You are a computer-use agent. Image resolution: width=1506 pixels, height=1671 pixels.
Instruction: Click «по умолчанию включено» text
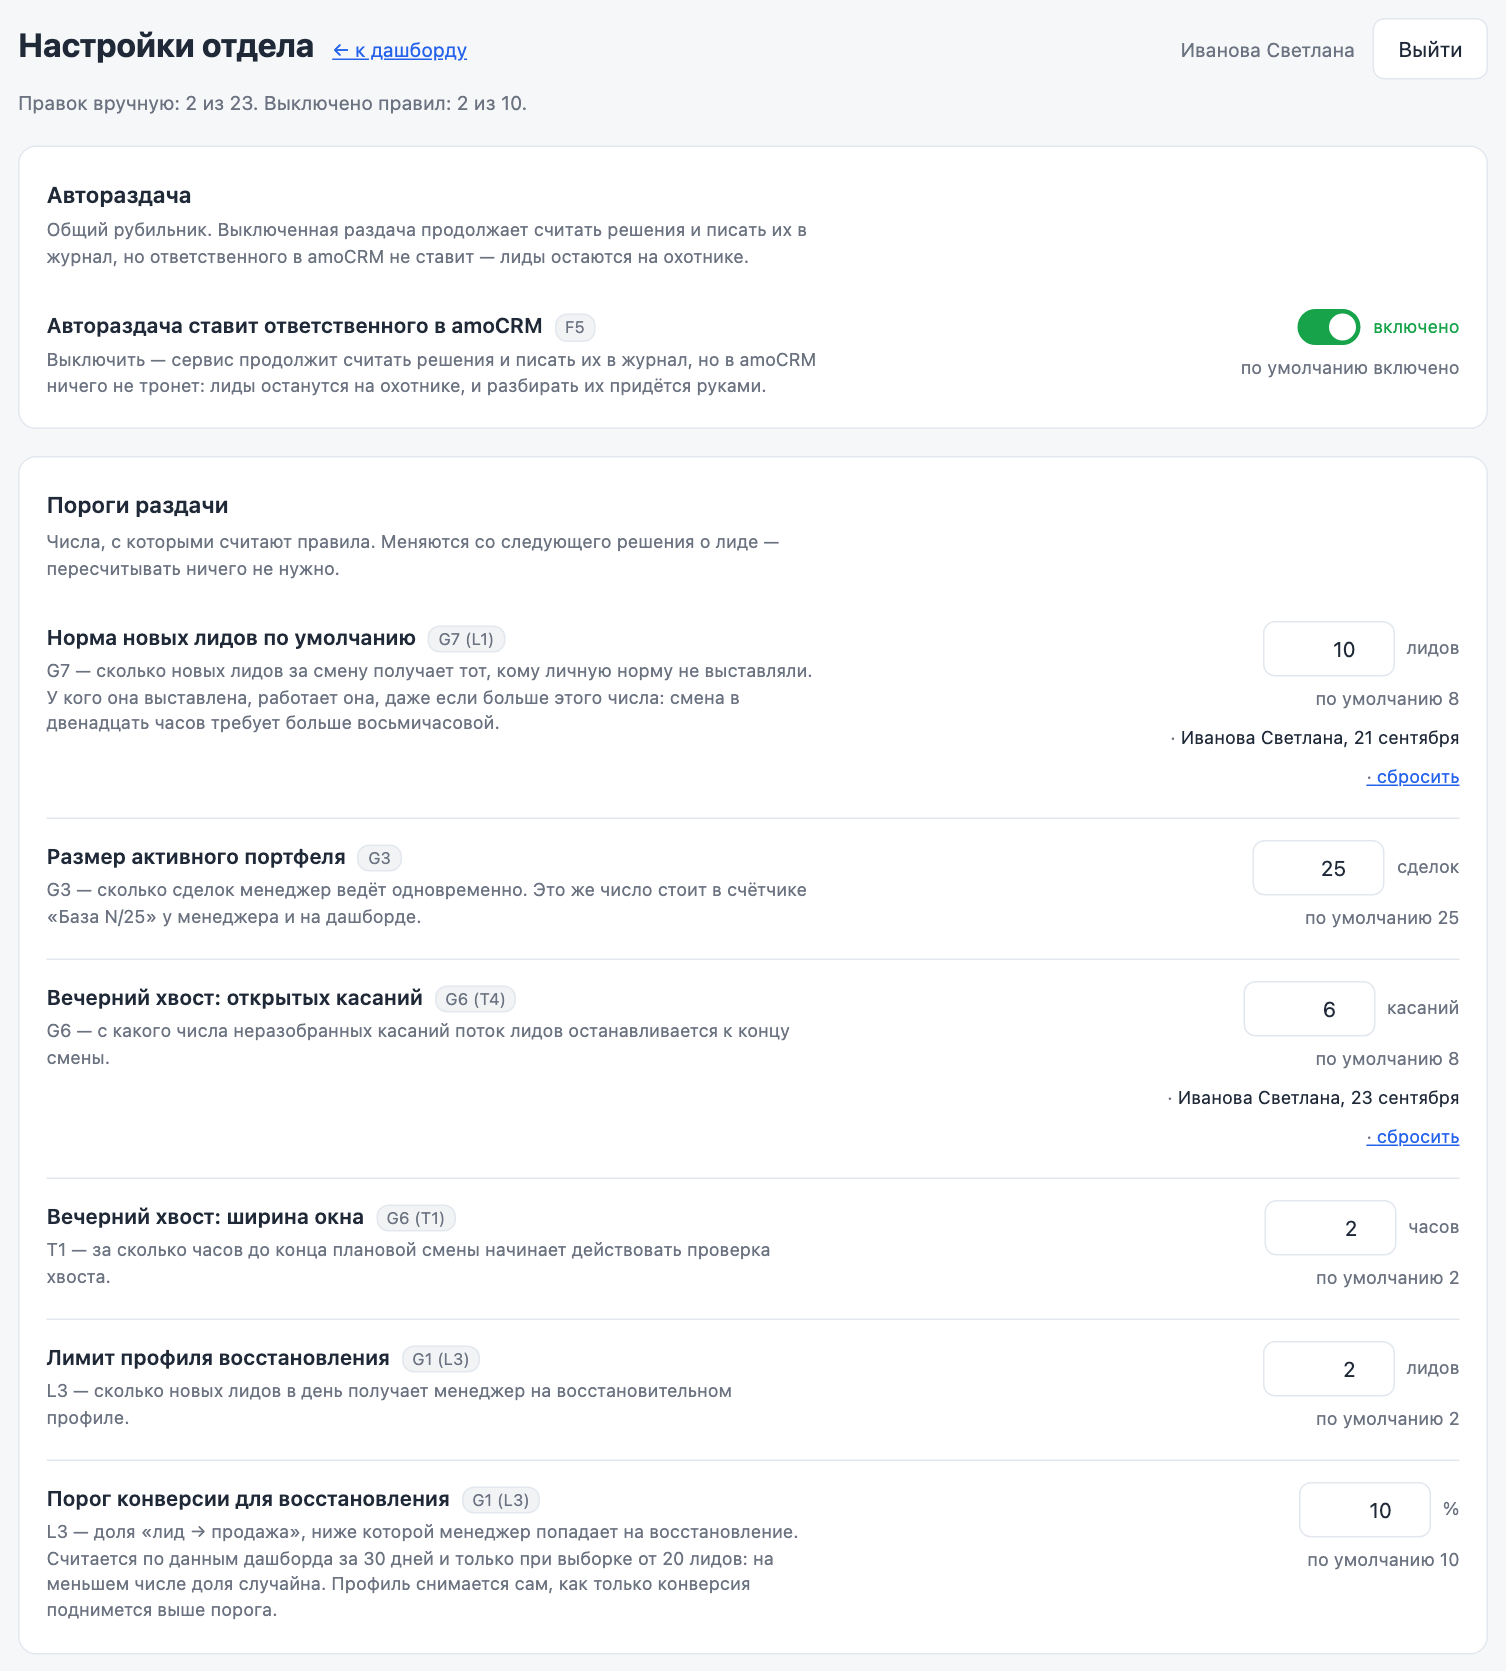1350,368
